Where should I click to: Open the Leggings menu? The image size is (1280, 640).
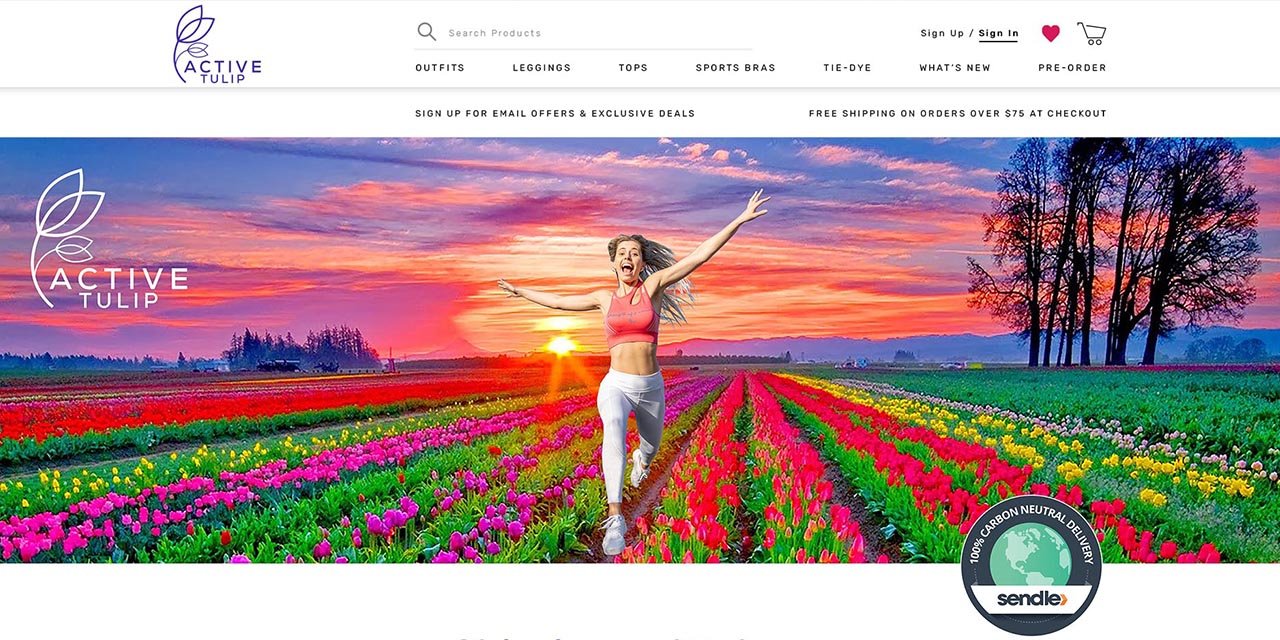(x=542, y=68)
